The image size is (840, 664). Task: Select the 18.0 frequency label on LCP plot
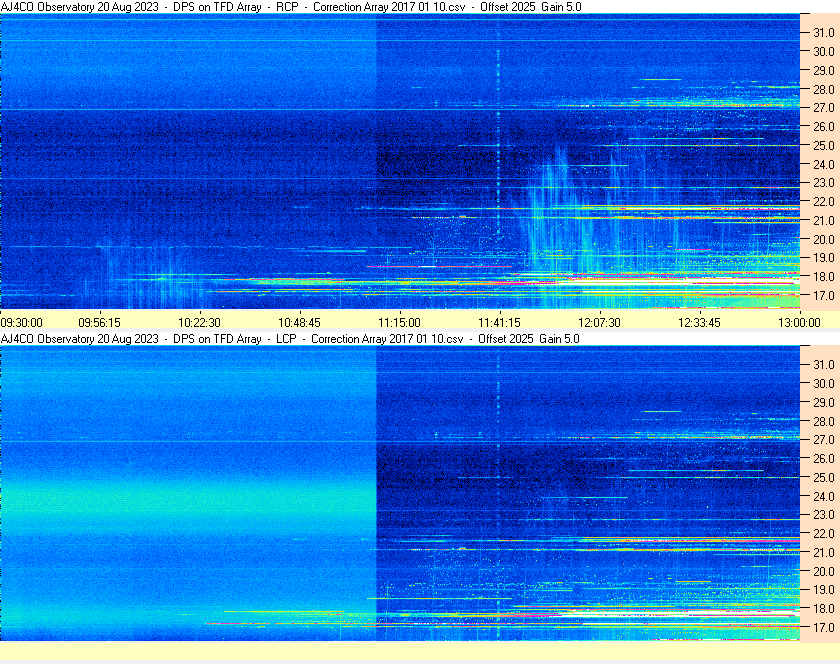(824, 608)
